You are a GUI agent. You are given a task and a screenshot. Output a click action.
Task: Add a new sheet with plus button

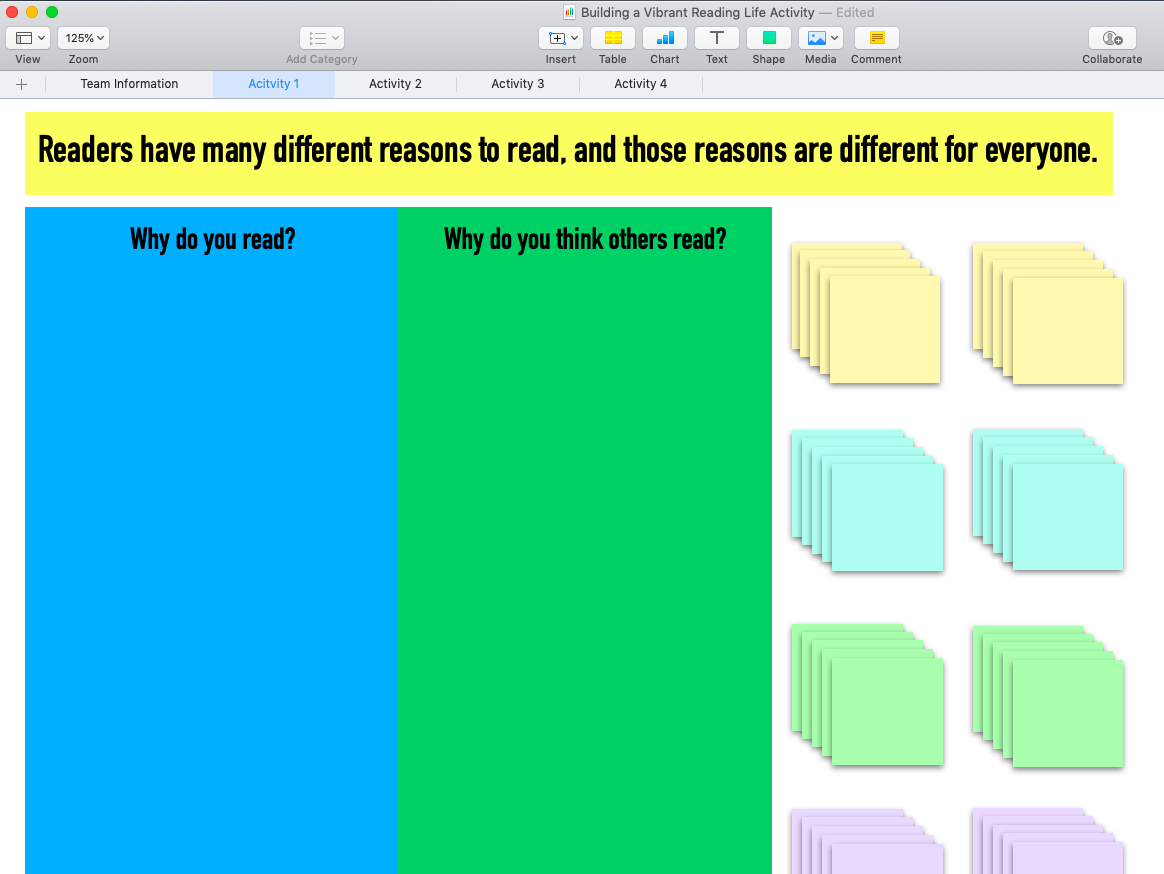pos(22,84)
